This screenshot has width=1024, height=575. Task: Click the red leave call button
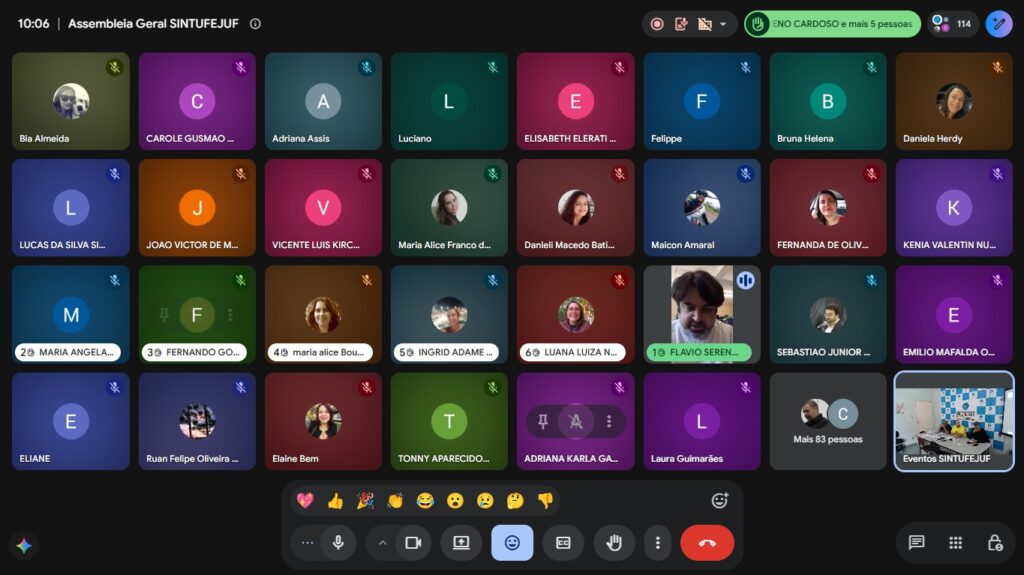707,542
